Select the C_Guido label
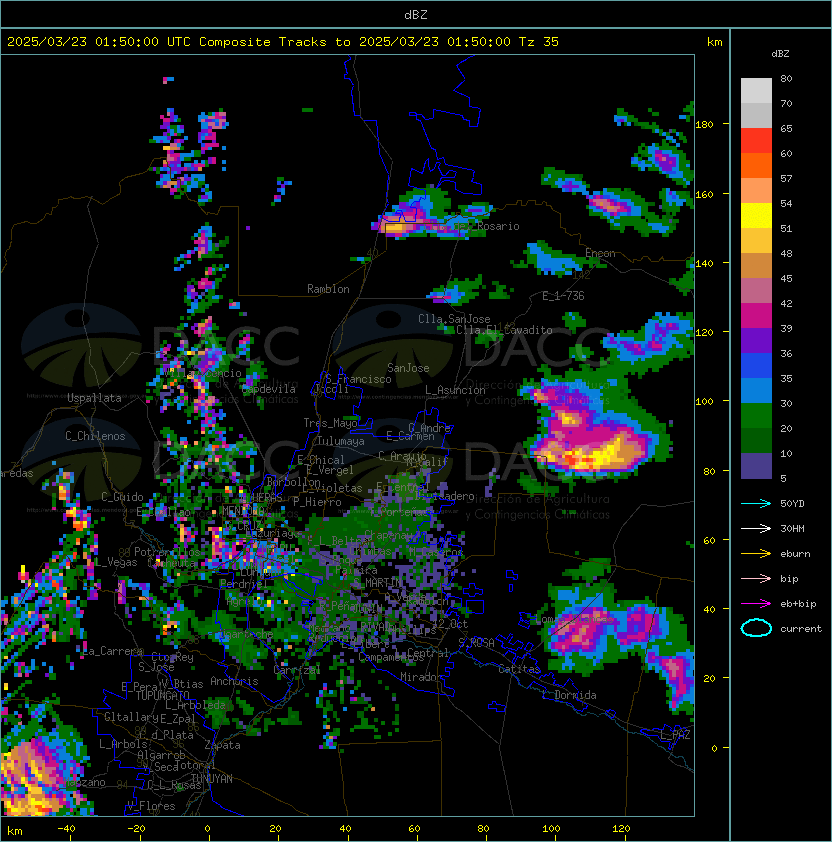 tap(122, 497)
